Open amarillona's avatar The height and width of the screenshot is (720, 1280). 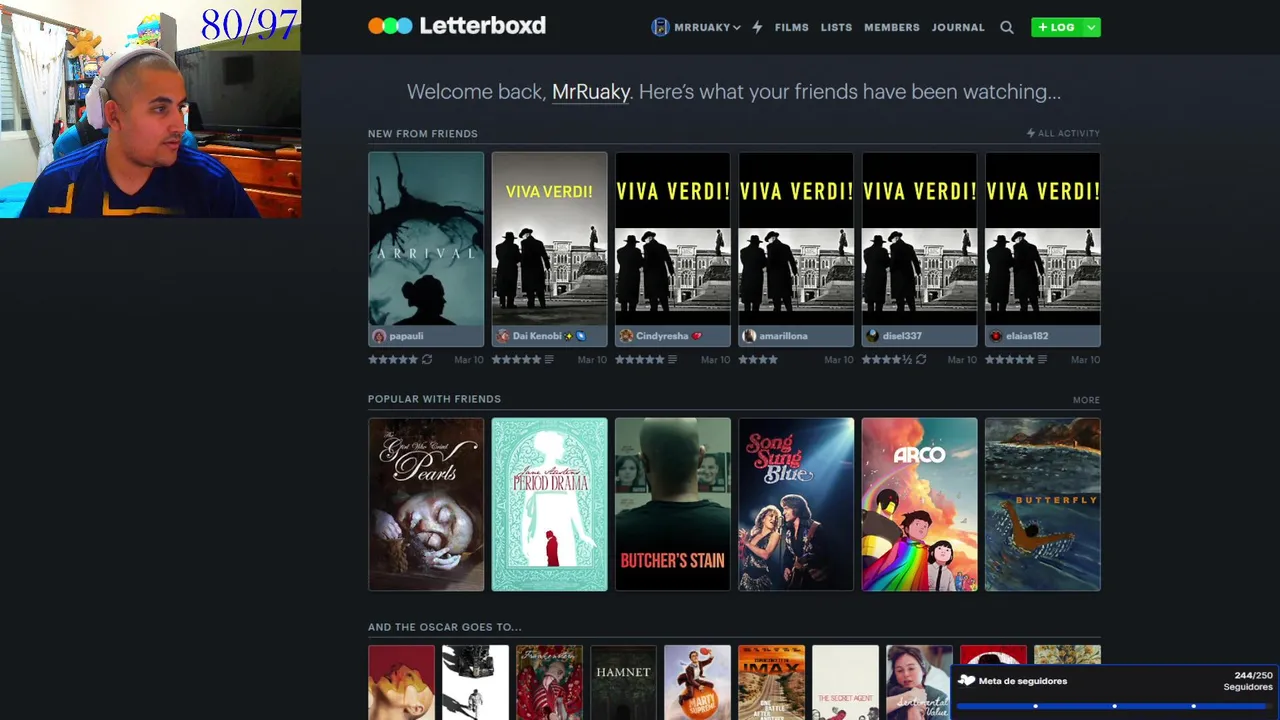coord(749,336)
